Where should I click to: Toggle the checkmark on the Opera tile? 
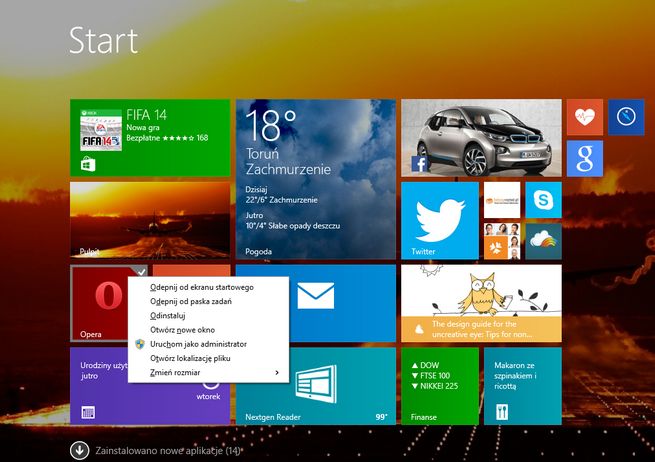[x=142, y=272]
